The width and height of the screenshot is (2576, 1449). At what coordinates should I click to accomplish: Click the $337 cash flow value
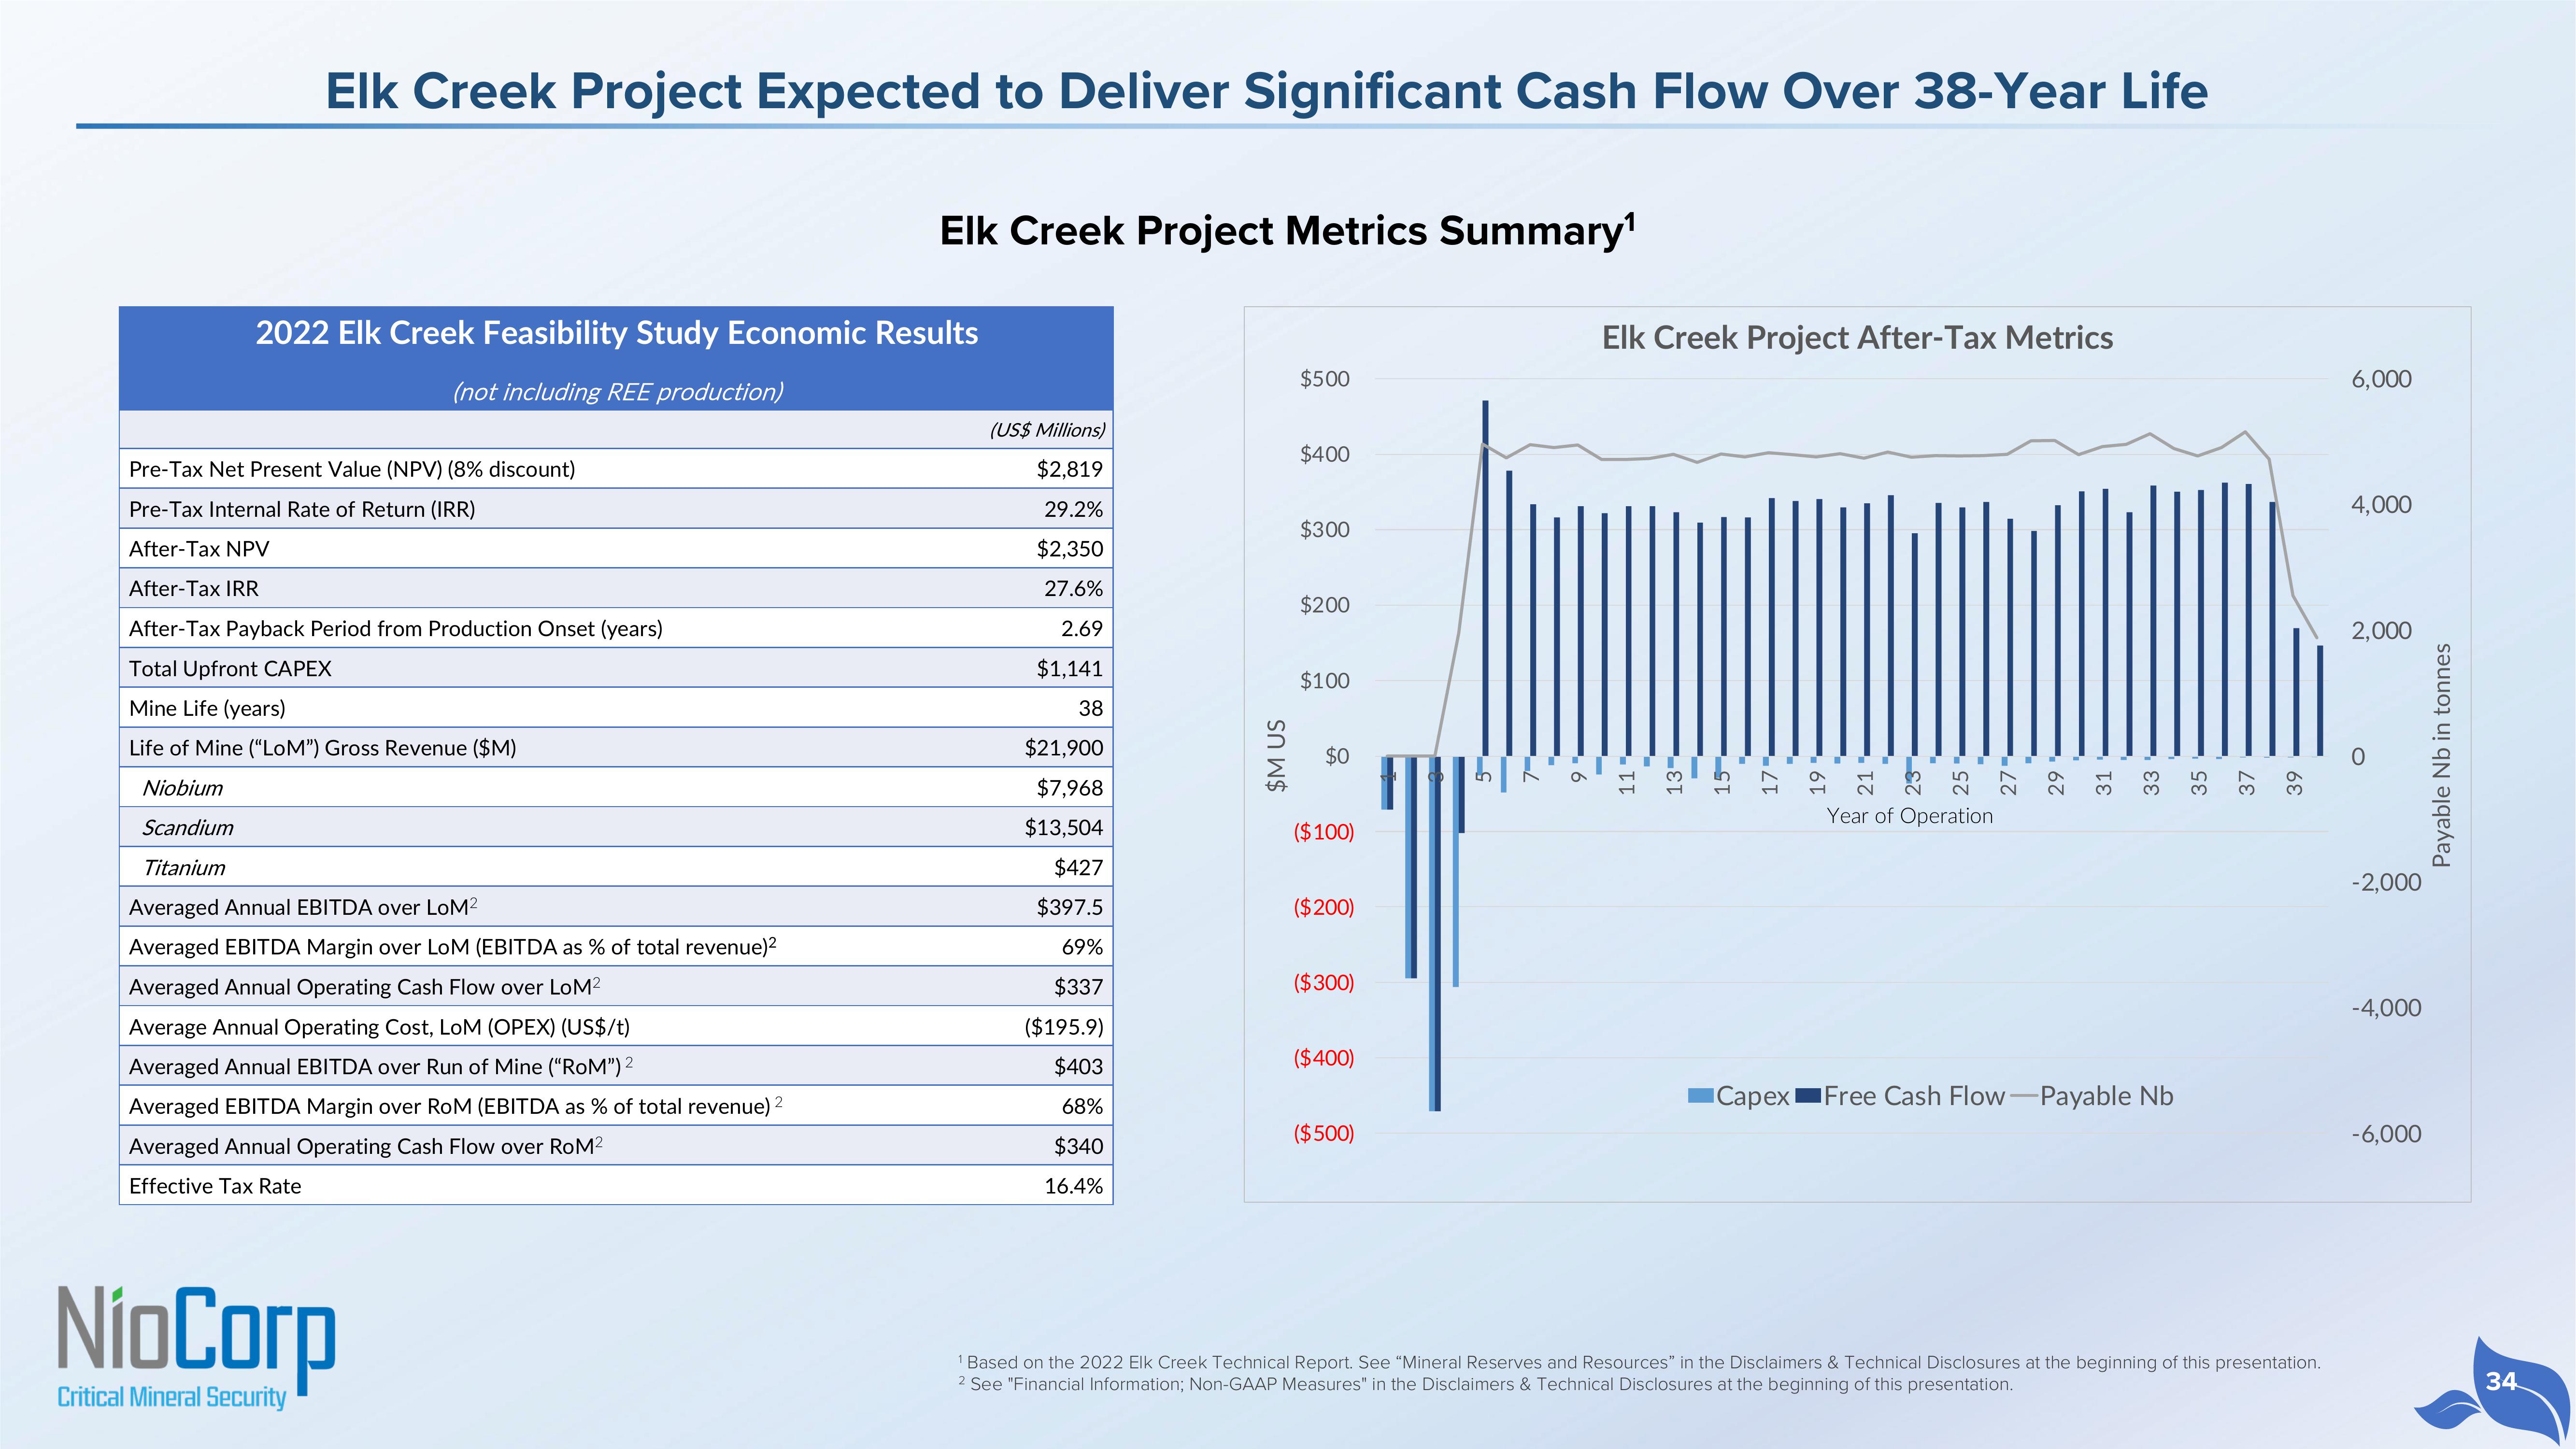point(1078,987)
